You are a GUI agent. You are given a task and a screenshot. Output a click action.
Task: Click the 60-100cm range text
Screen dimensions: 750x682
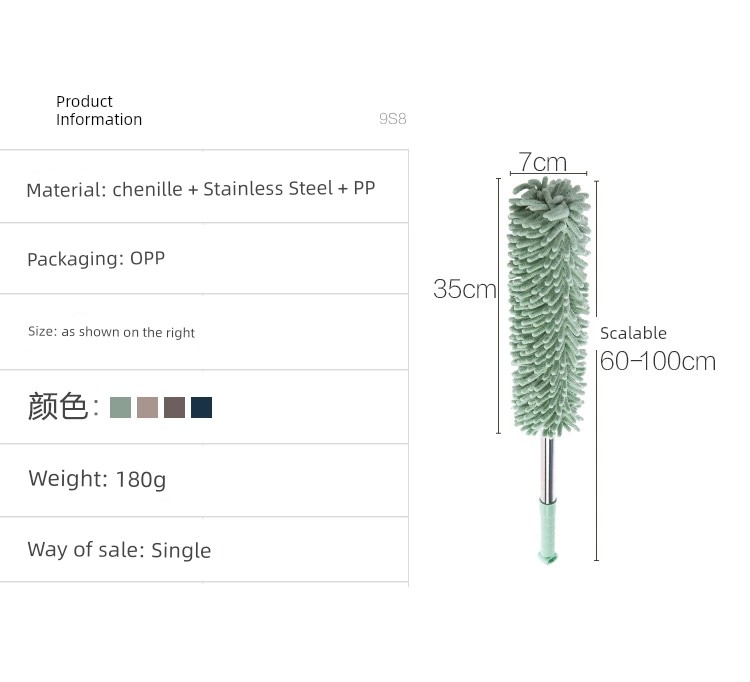(658, 361)
